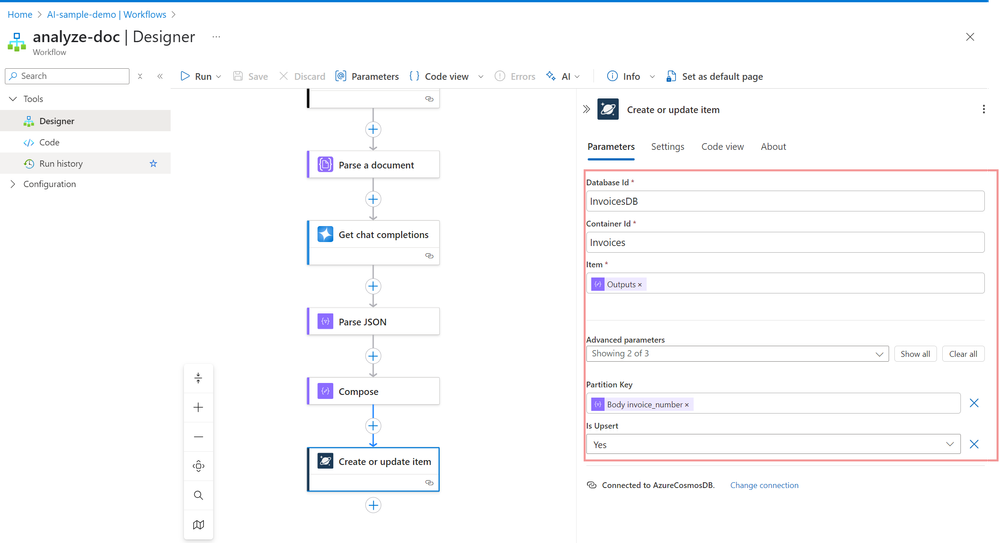Image resolution: width=999 pixels, height=543 pixels.
Task: Click the Database Id input field
Action: click(x=784, y=201)
